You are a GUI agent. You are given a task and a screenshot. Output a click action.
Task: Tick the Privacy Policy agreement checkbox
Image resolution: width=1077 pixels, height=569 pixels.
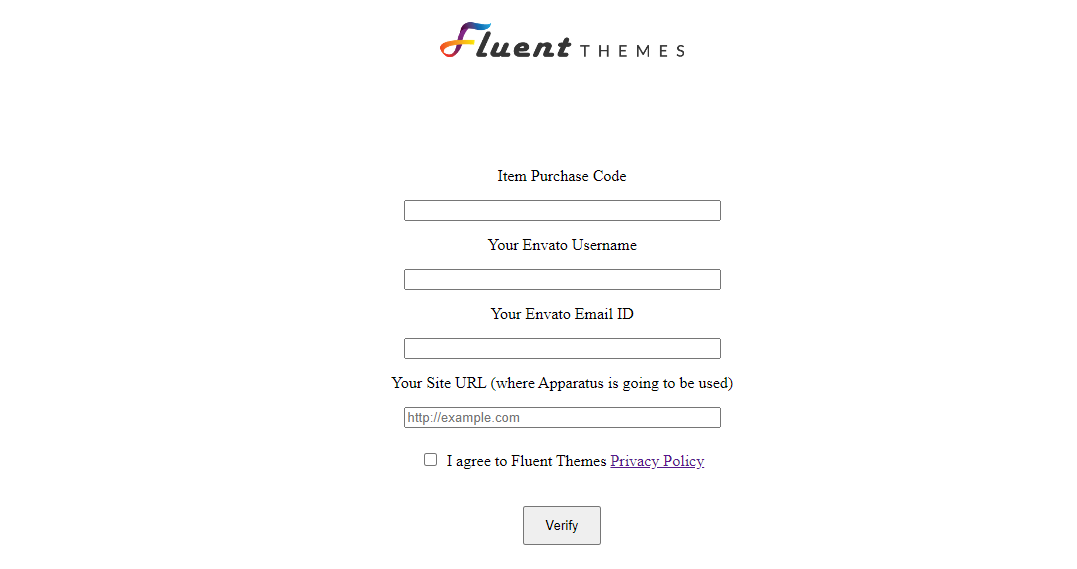pos(430,460)
